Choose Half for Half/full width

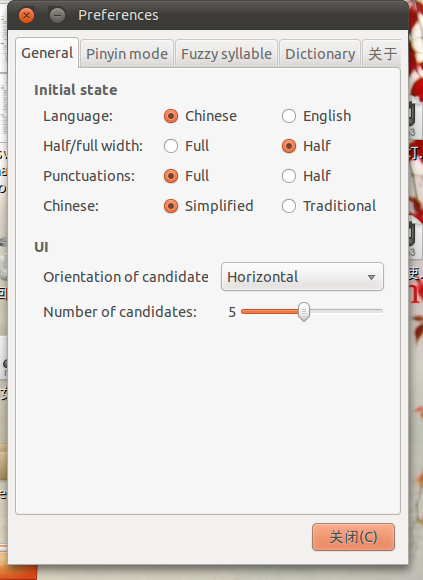pos(289,146)
